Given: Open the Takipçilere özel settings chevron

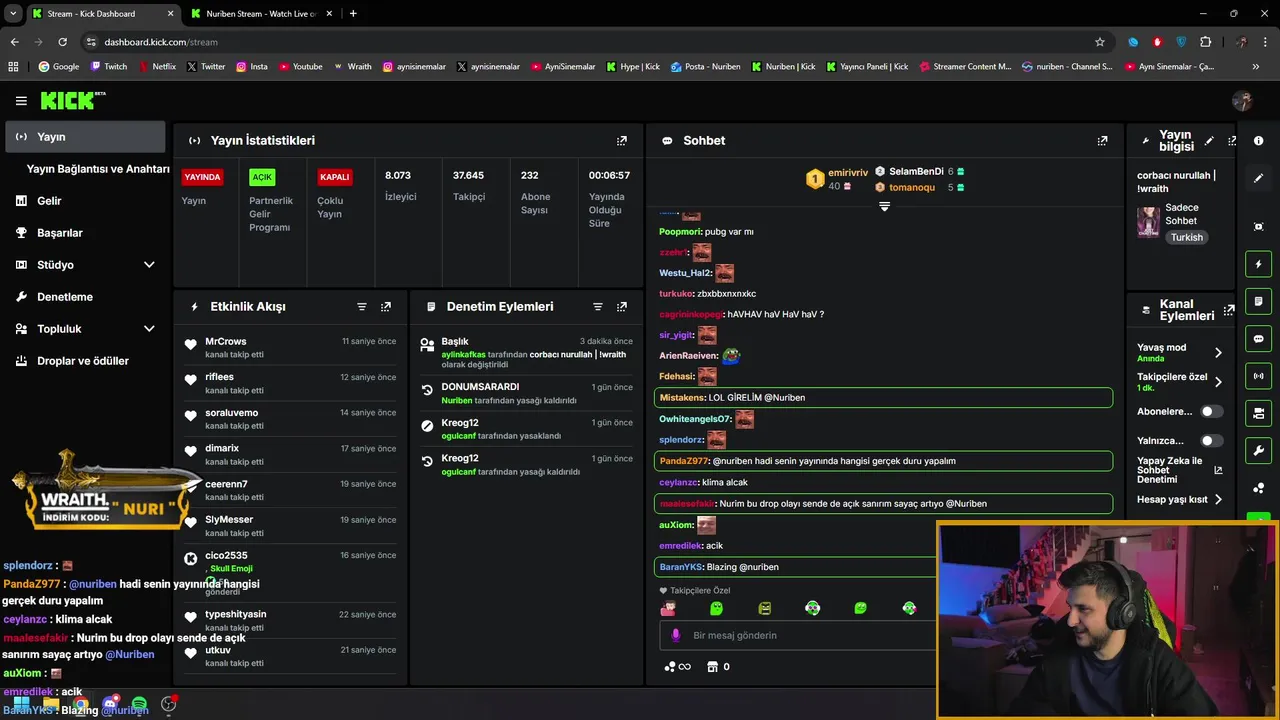Looking at the screenshot, I should (x=1218, y=382).
